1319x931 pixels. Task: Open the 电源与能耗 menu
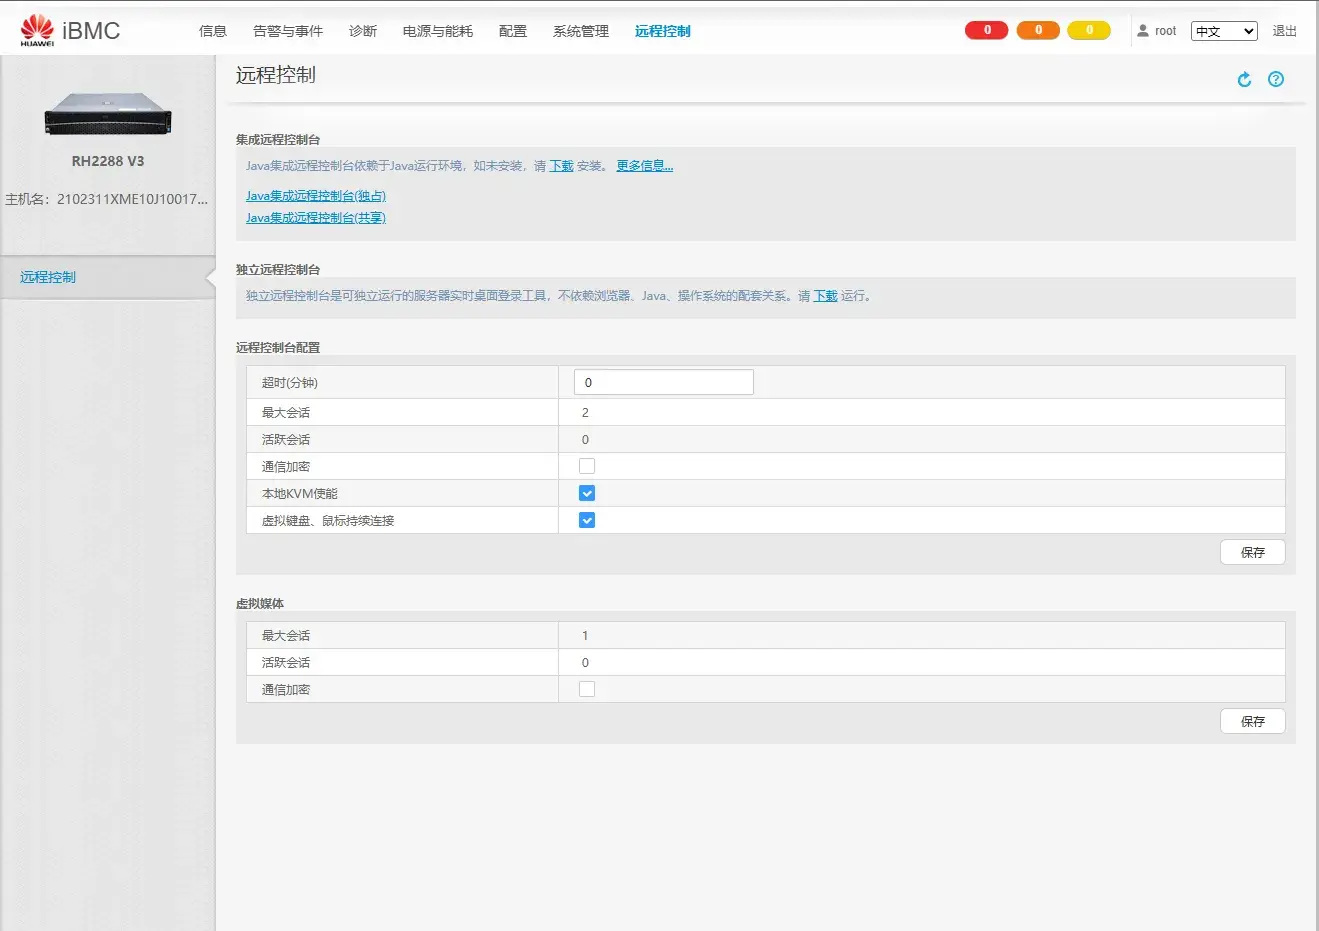point(438,31)
